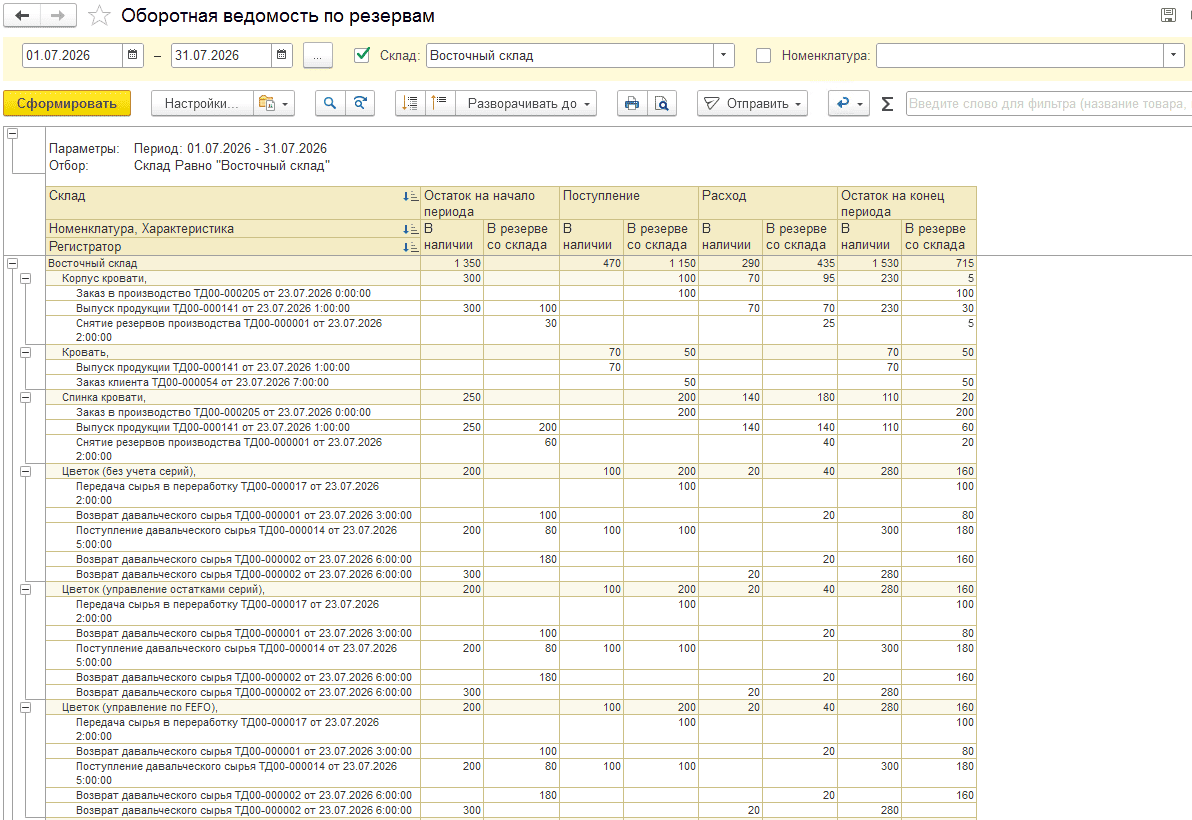Click the sum (Σ) icon
The width and height of the screenshot is (1192, 820).
point(886,104)
